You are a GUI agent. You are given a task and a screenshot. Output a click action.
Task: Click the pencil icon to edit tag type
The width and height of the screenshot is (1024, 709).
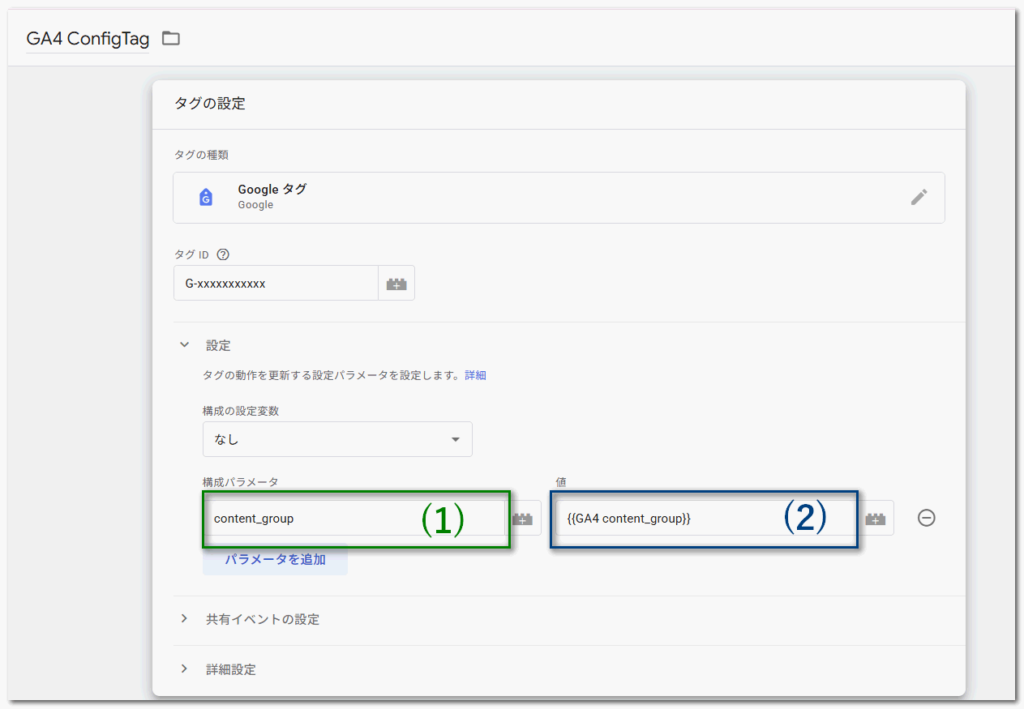pyautogui.click(x=919, y=197)
